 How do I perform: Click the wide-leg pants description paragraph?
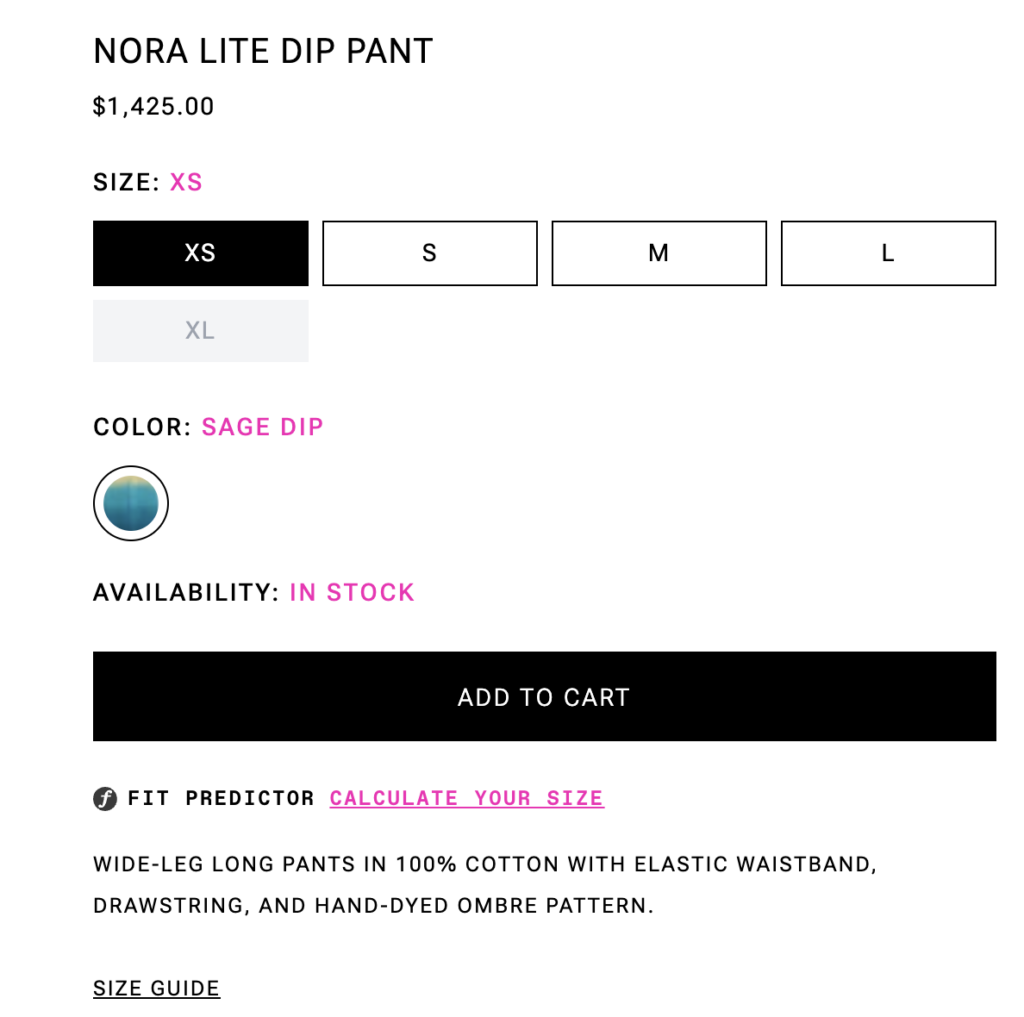485,884
